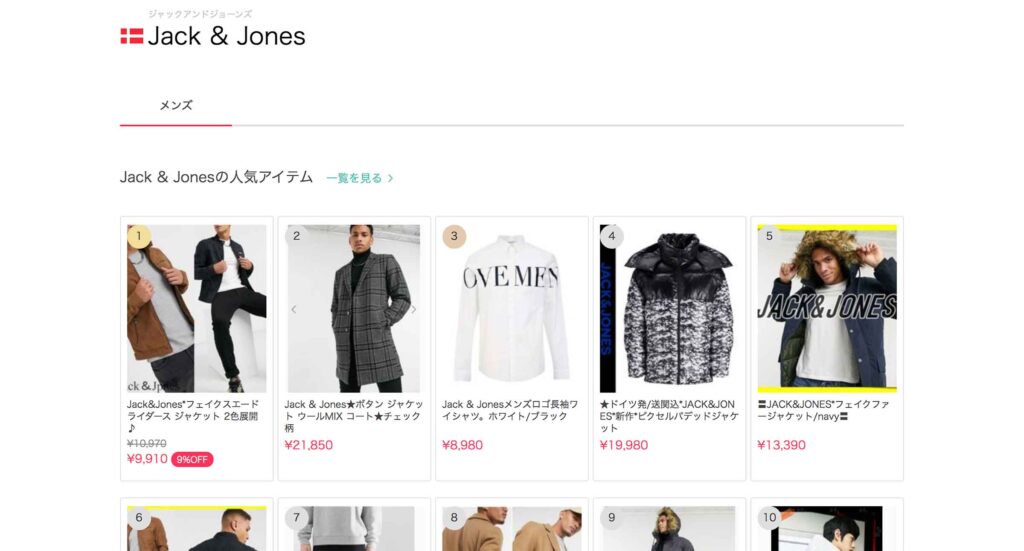Open the wool MIX check coat title

[x=354, y=416]
